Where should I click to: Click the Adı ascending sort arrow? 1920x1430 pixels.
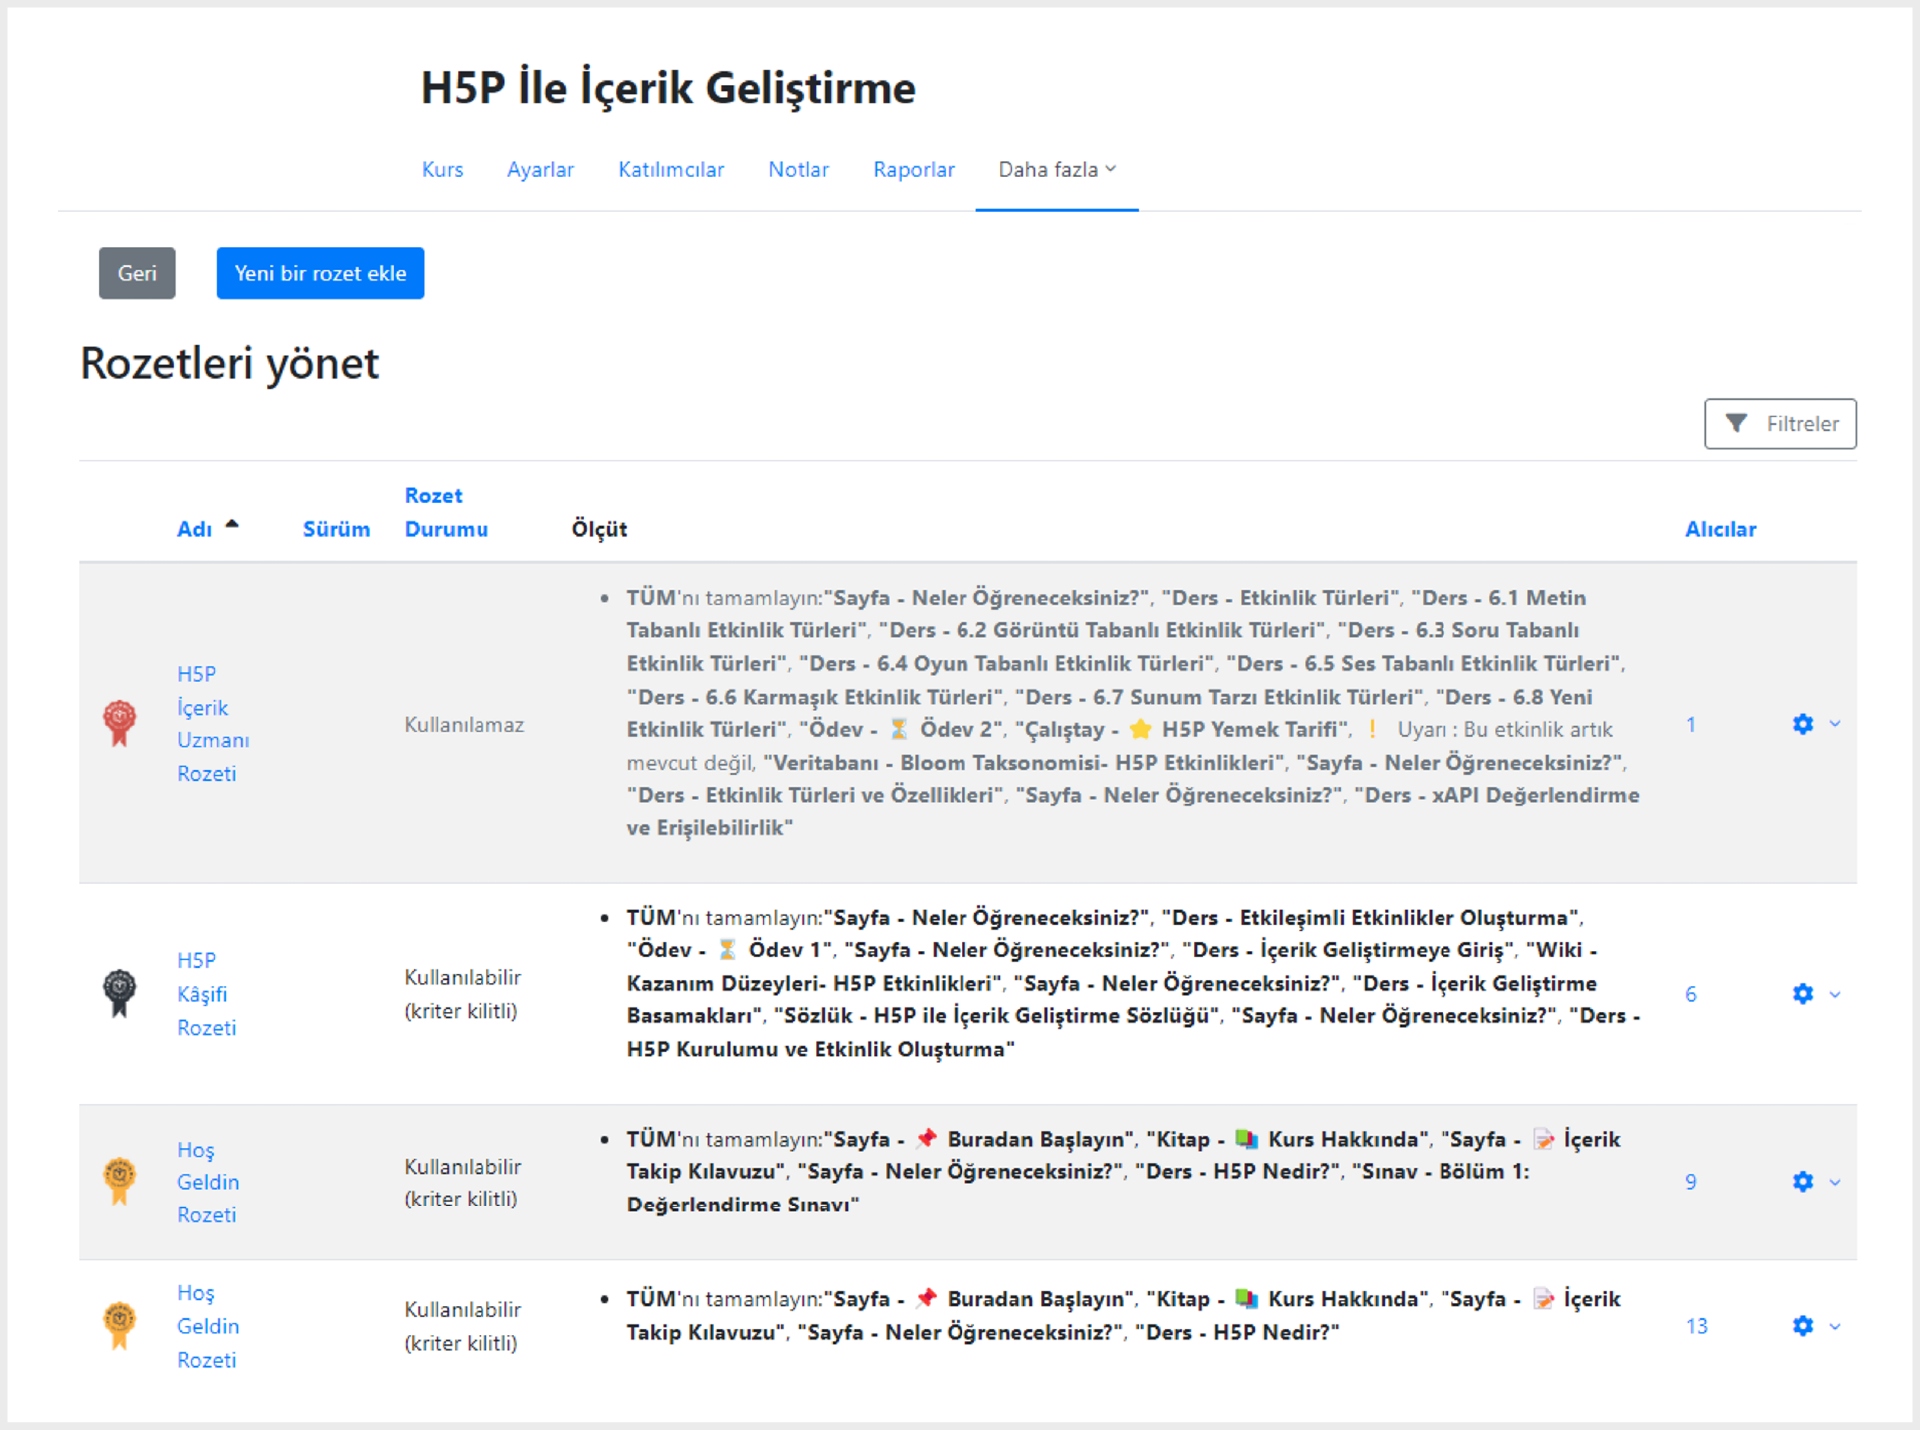(232, 524)
